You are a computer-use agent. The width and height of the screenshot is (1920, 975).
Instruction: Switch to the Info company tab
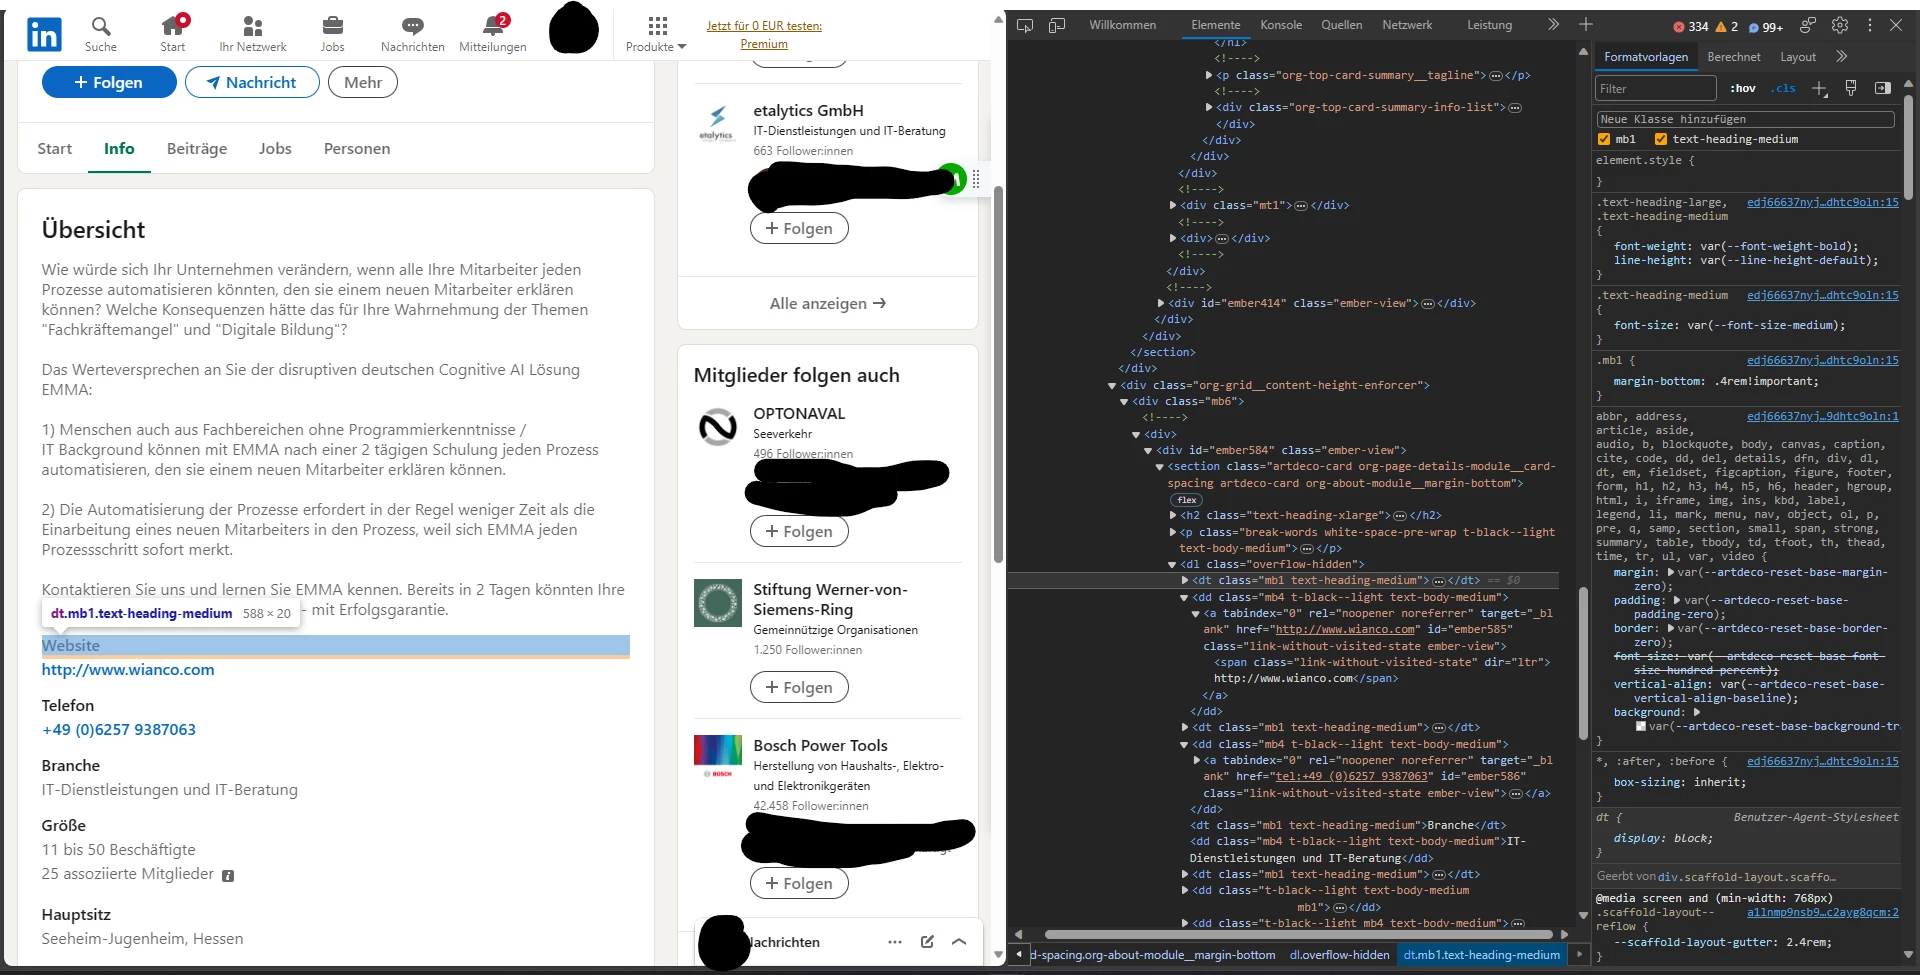pos(119,149)
